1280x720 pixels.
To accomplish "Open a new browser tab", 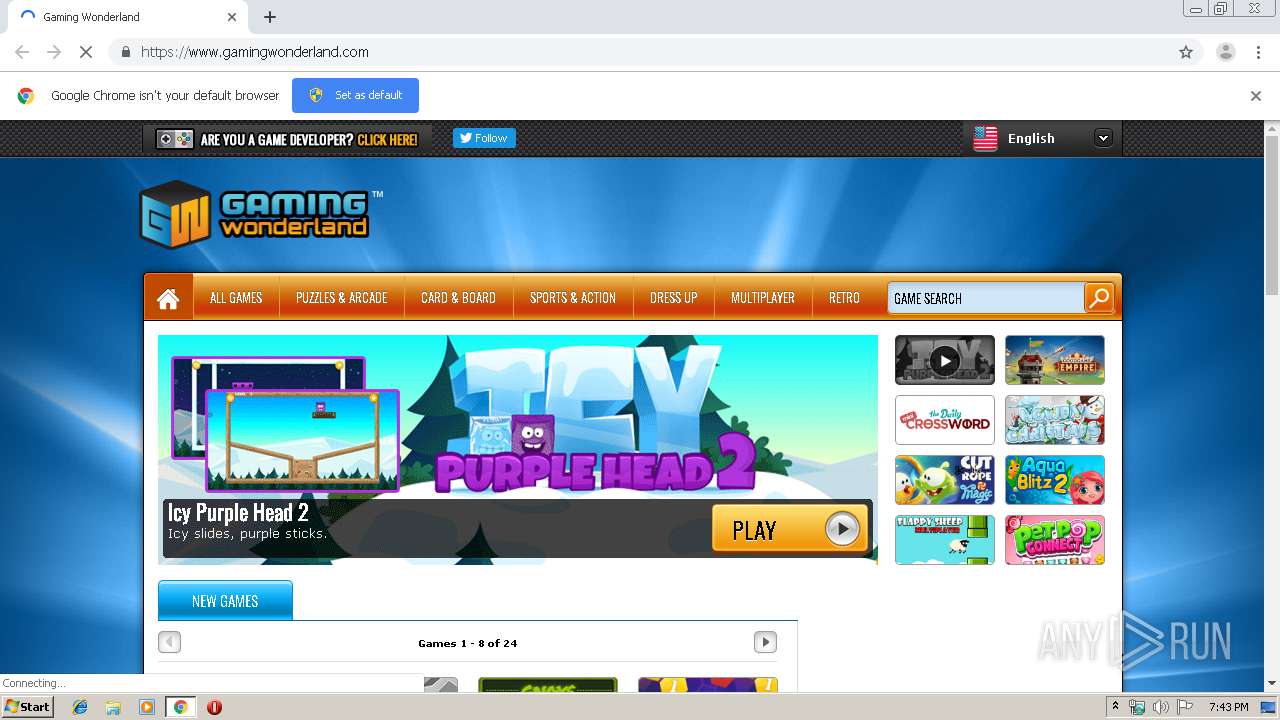I will pos(270,17).
